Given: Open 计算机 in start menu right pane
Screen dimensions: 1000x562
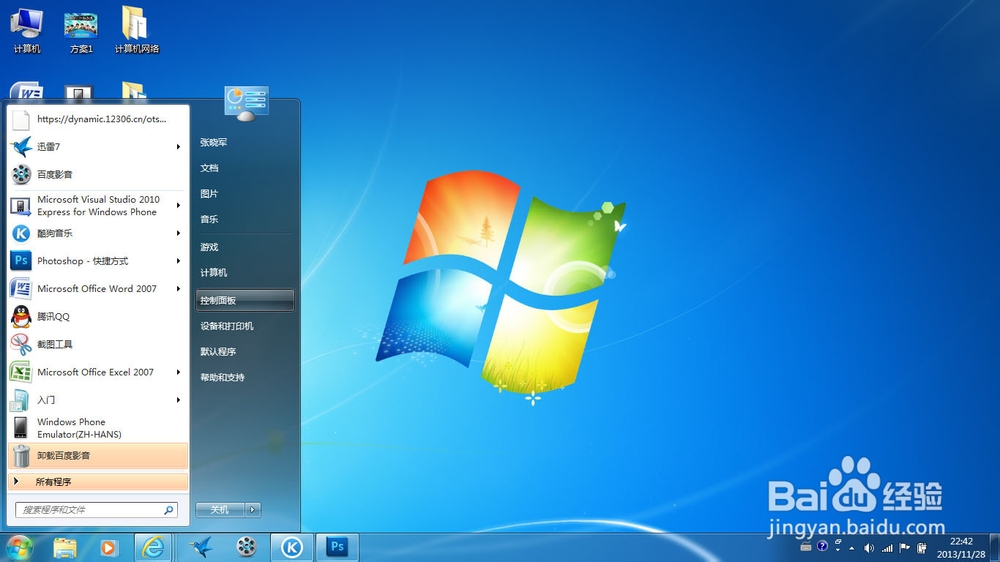Looking at the screenshot, I should (214, 273).
